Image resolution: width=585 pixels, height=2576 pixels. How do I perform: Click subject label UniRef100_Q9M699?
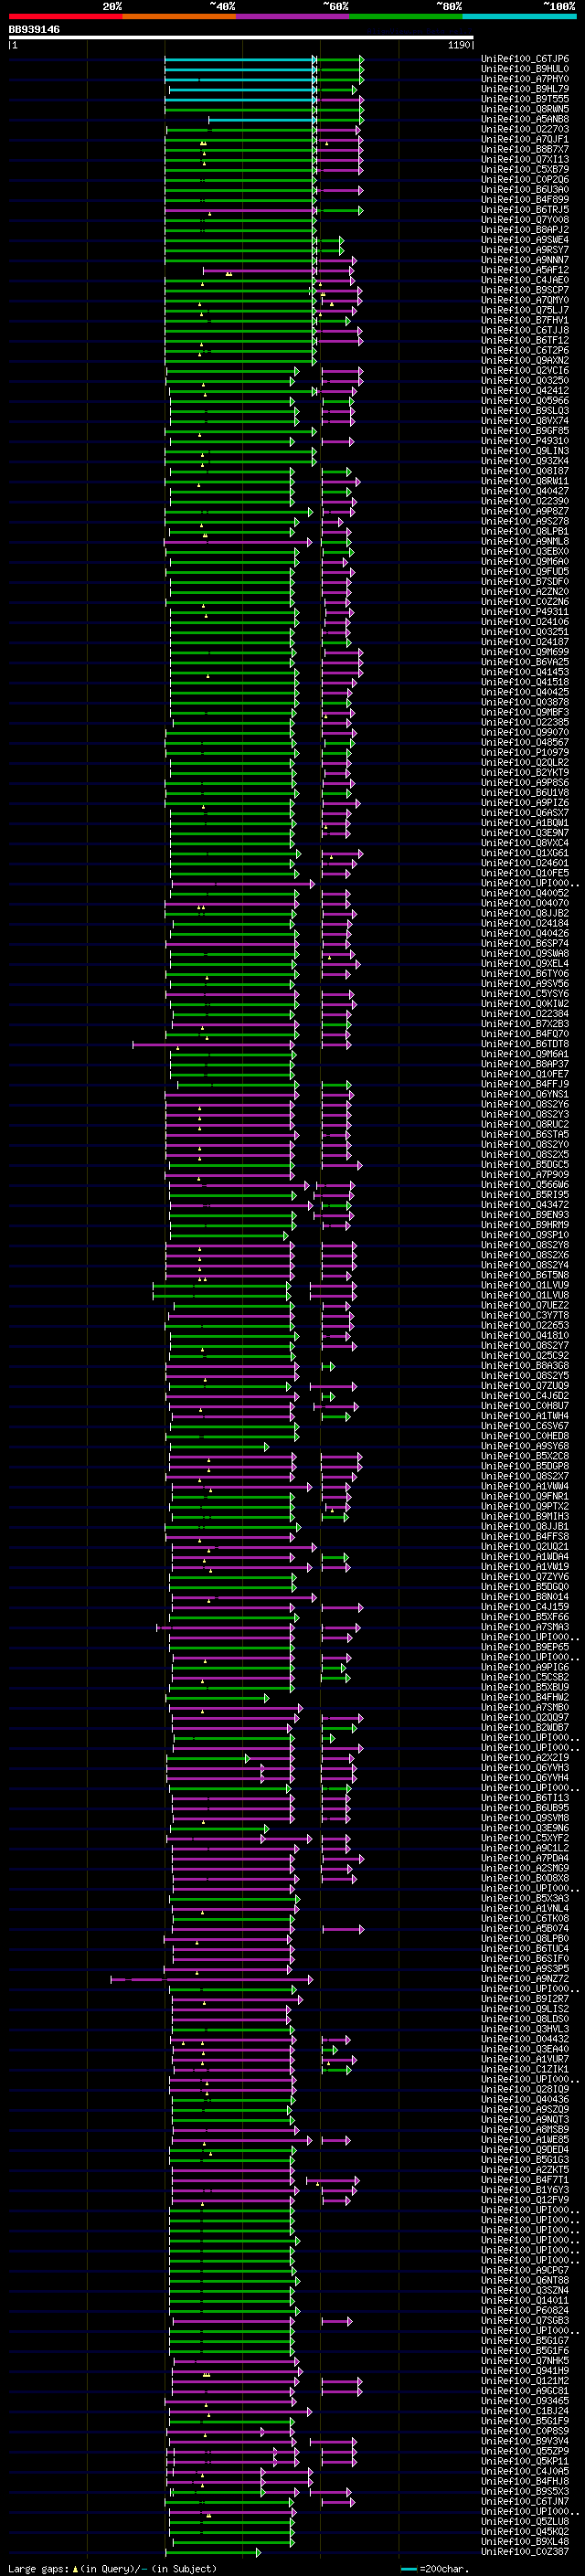[x=525, y=652]
